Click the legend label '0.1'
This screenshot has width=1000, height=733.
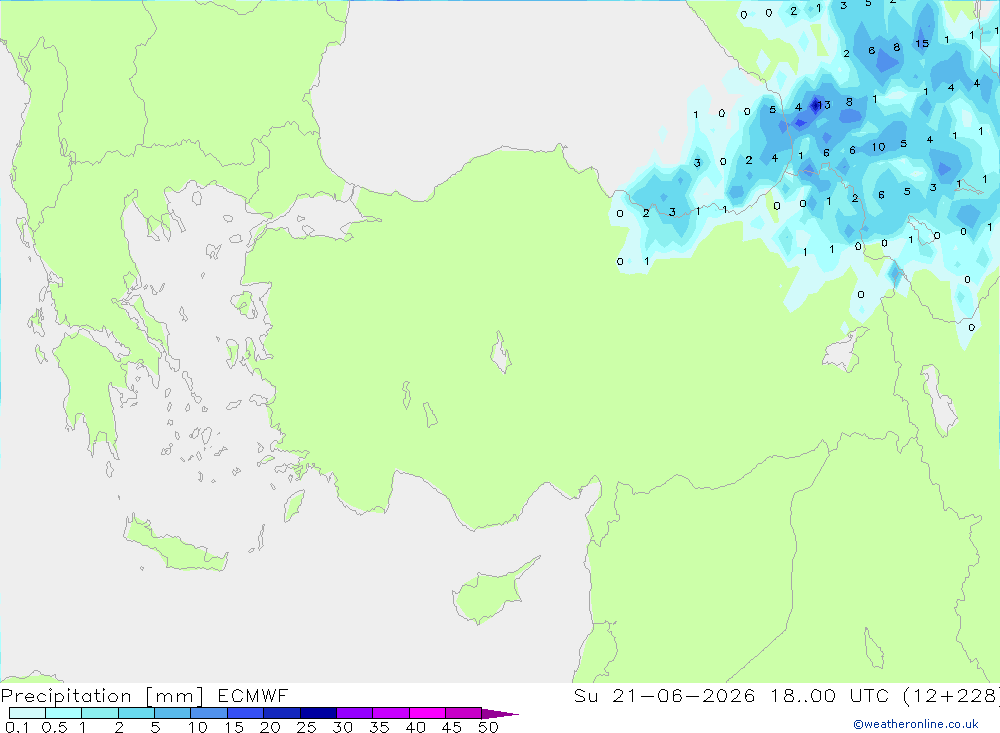[x=17, y=727]
